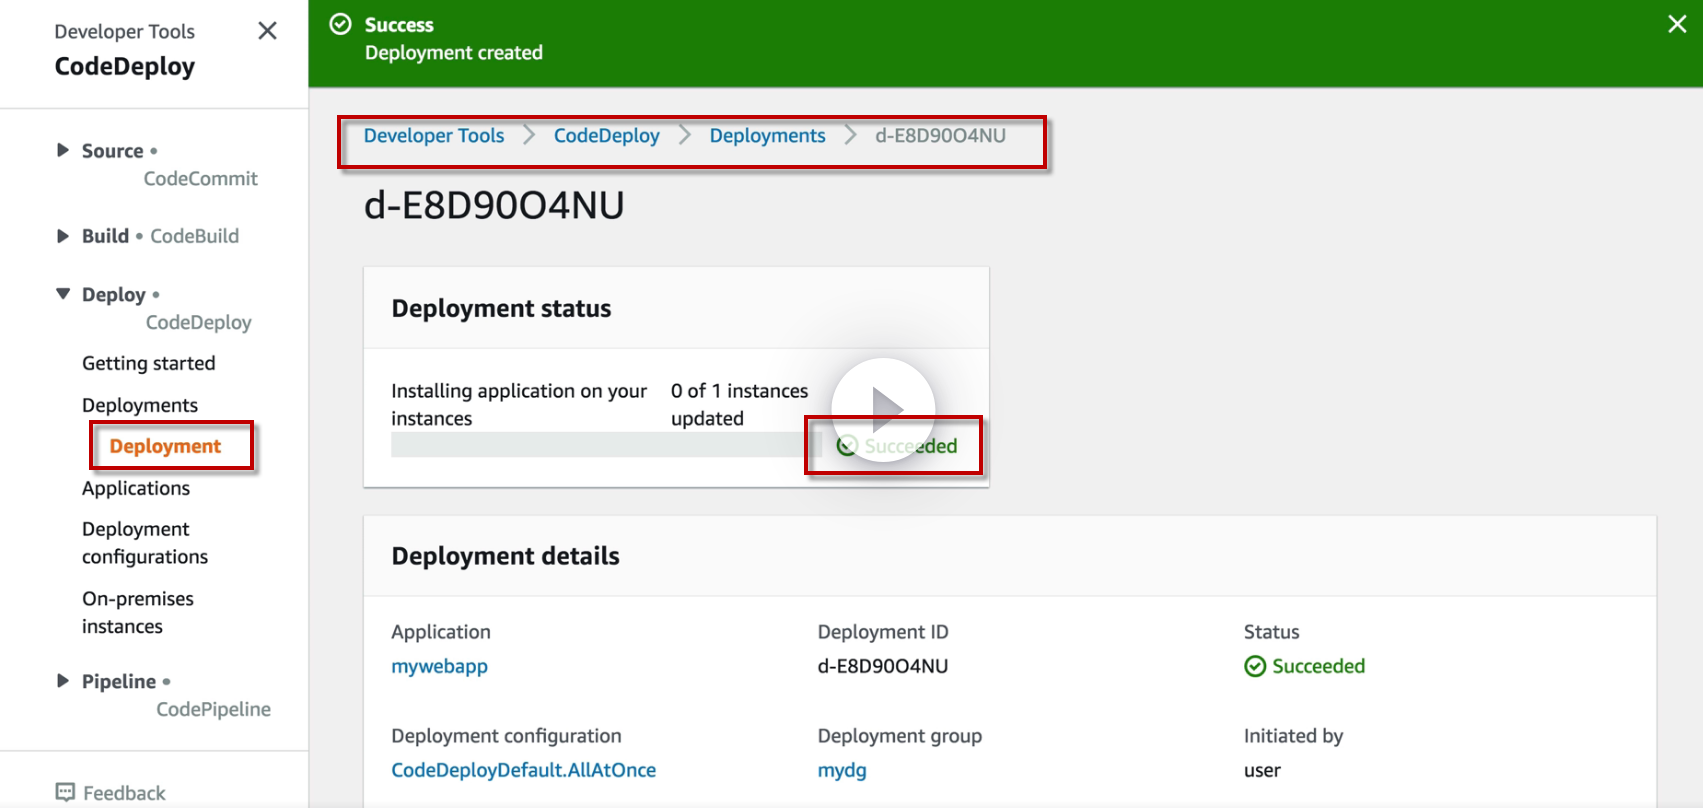Click the CodeDeploy sidebar title
1703x808 pixels.
pyautogui.click(x=125, y=66)
